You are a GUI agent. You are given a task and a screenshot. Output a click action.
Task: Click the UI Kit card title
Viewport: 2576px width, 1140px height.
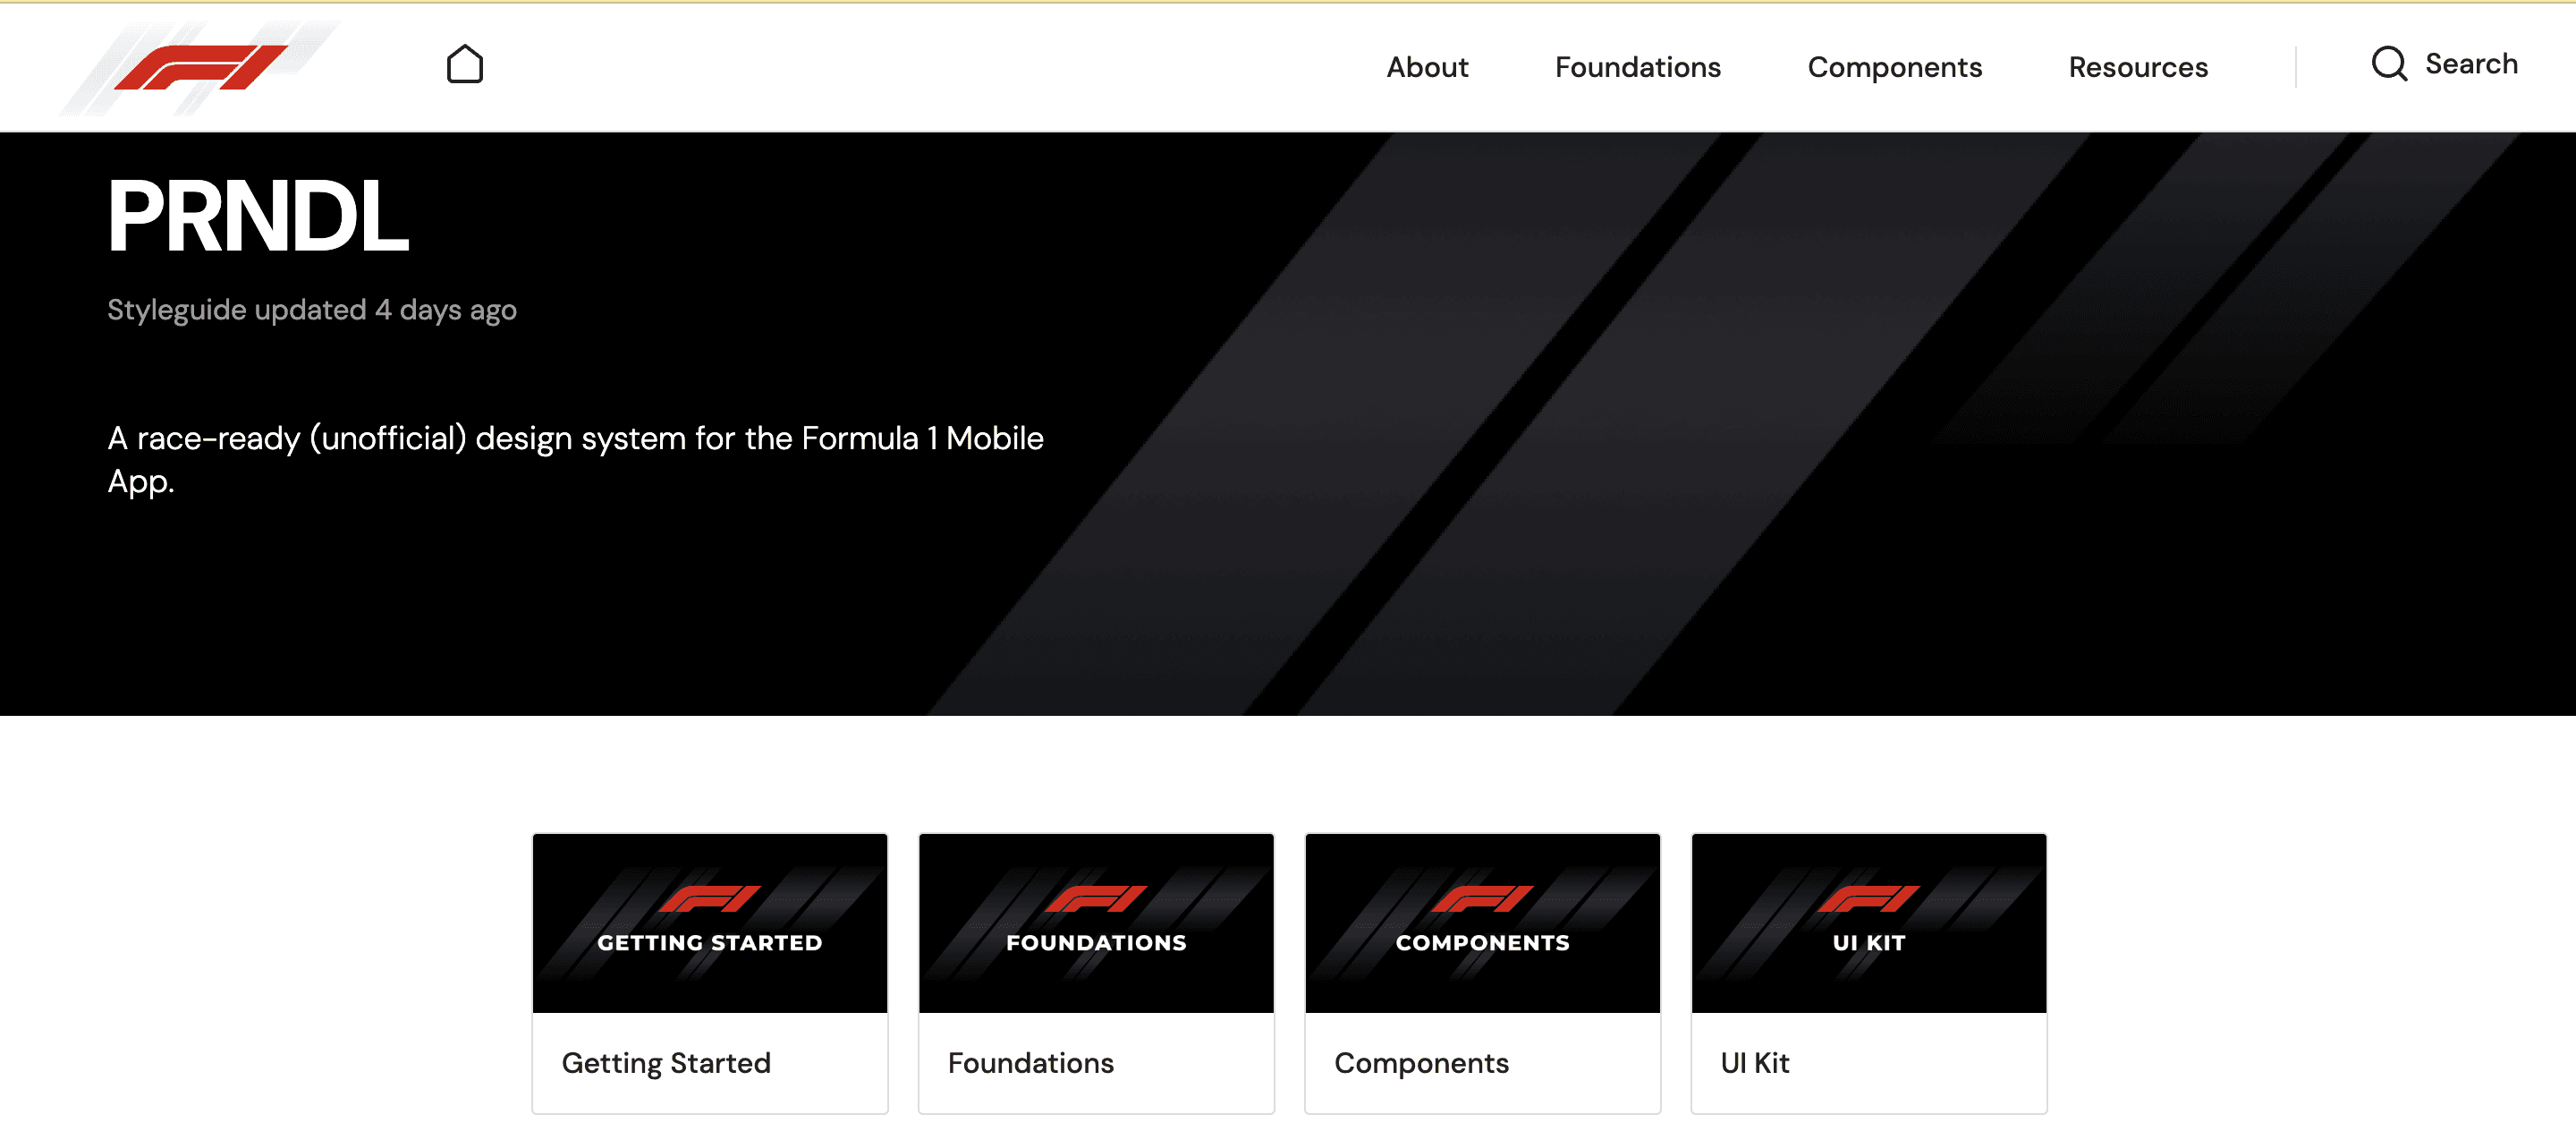tap(1754, 1062)
